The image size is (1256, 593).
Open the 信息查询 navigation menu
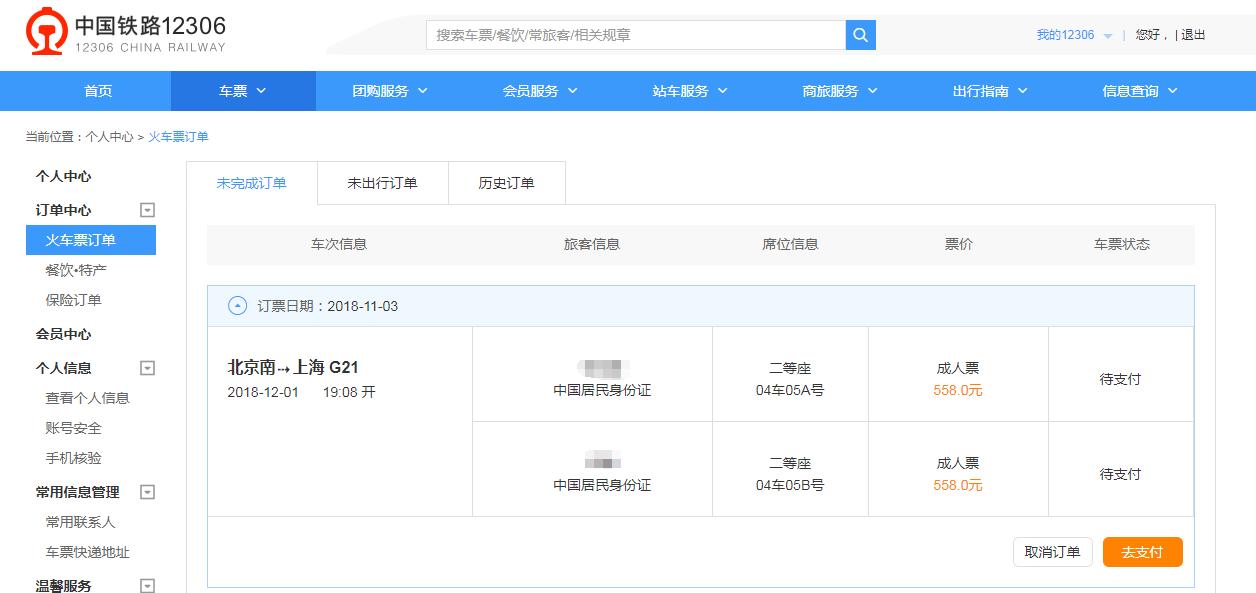point(1133,90)
